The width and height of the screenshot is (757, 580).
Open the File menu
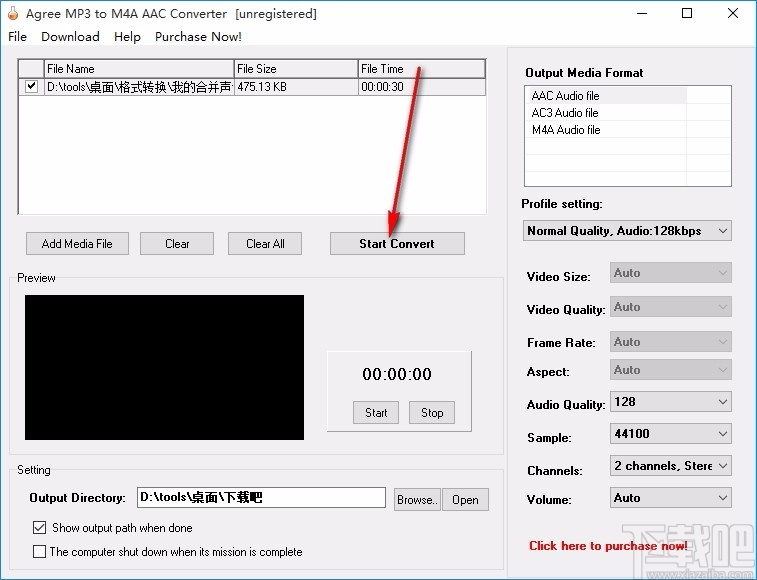pos(17,37)
